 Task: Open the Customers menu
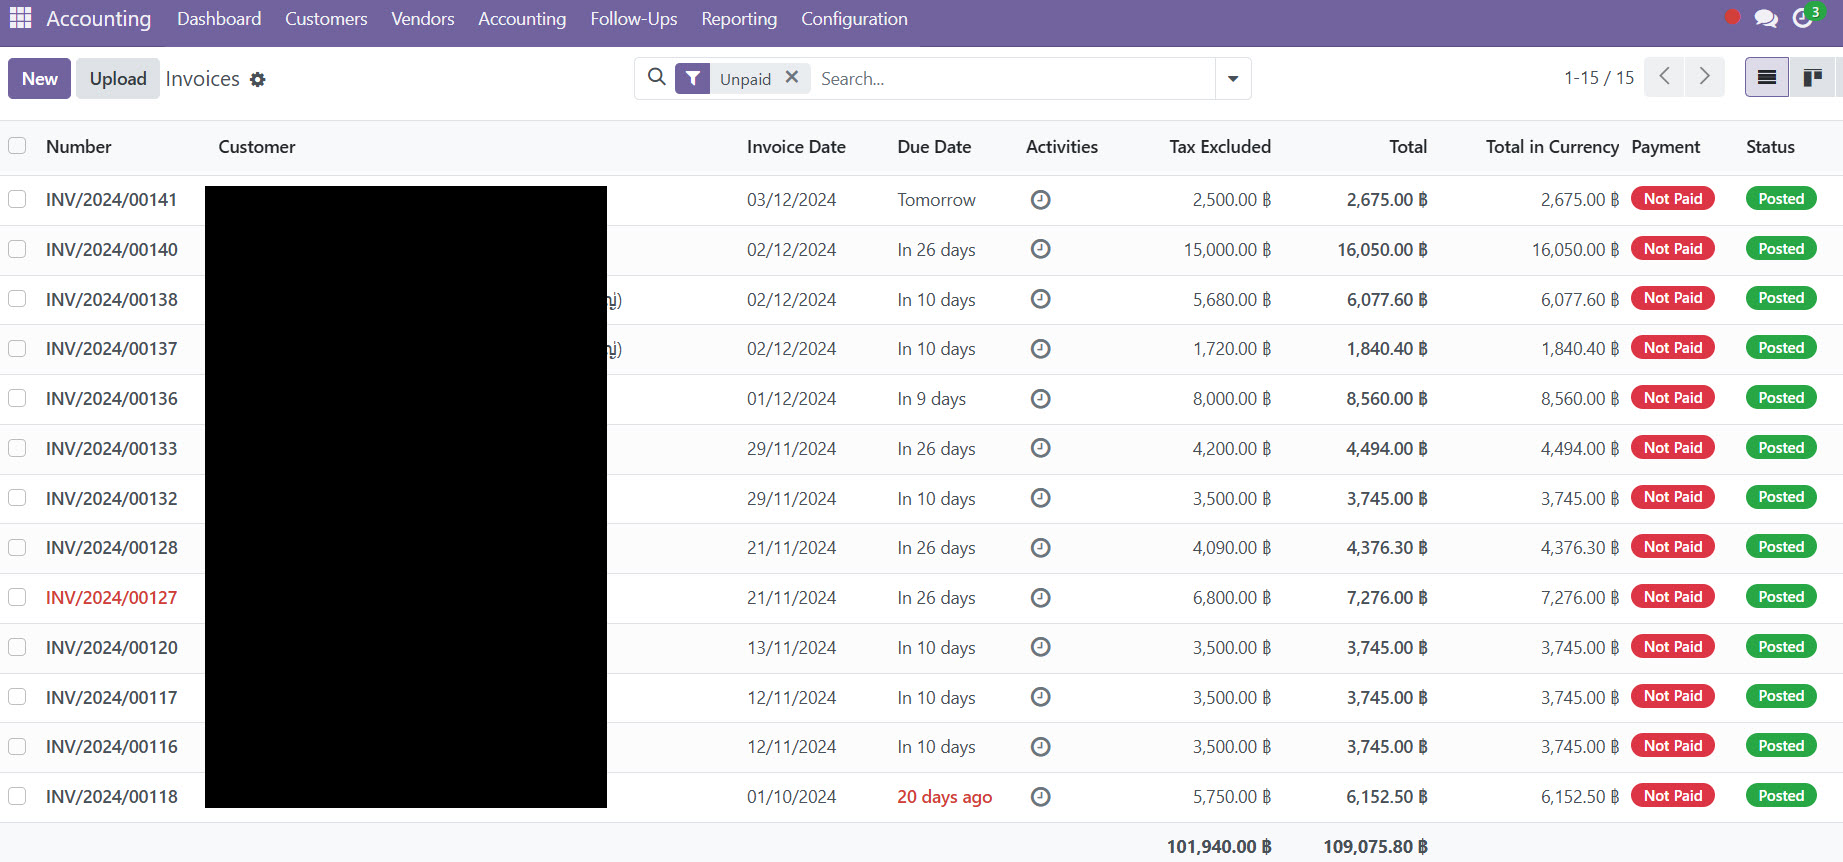pos(326,19)
